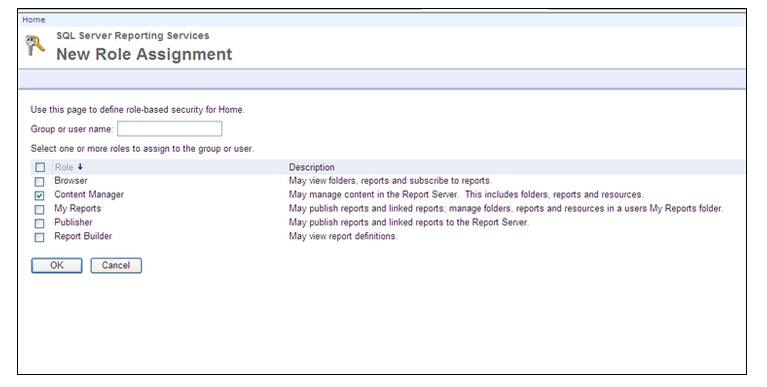767x387 pixels.
Task: Tick the Publisher role checkbox
Action: click(x=40, y=223)
